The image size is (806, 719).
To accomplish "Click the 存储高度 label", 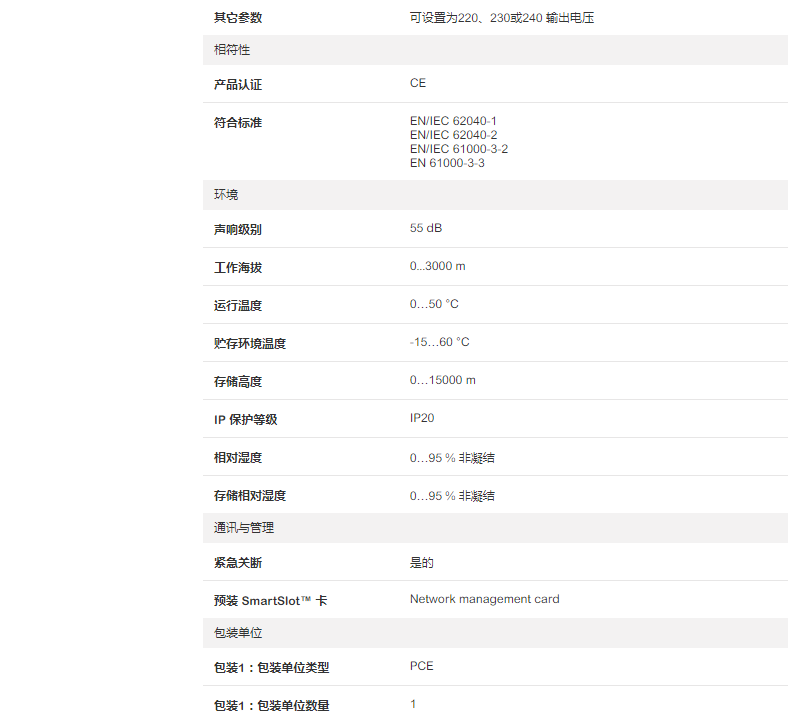I will (238, 382).
